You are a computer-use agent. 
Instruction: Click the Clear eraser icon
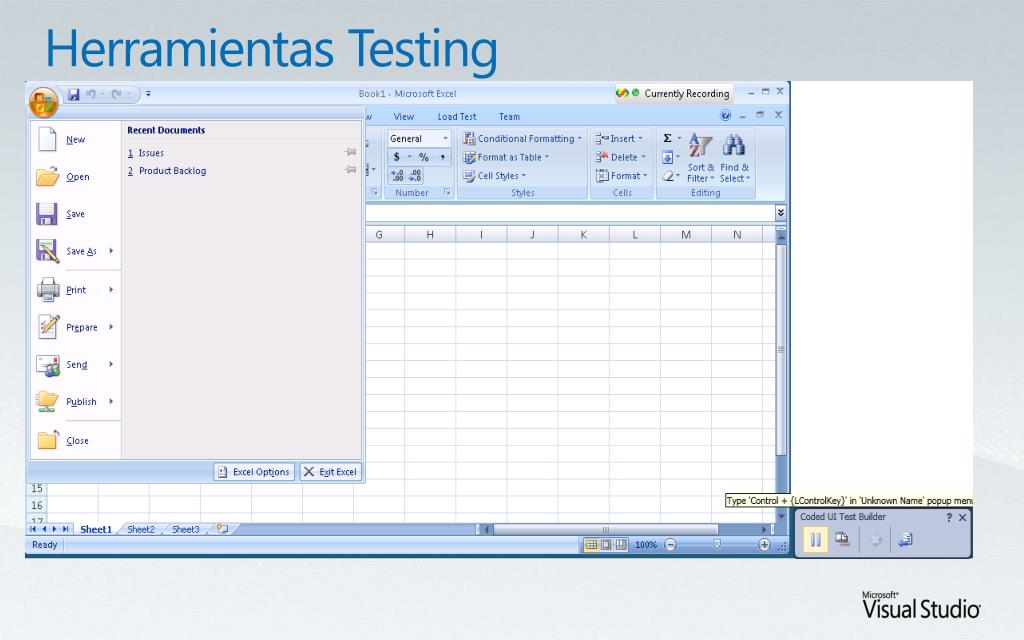click(667, 176)
